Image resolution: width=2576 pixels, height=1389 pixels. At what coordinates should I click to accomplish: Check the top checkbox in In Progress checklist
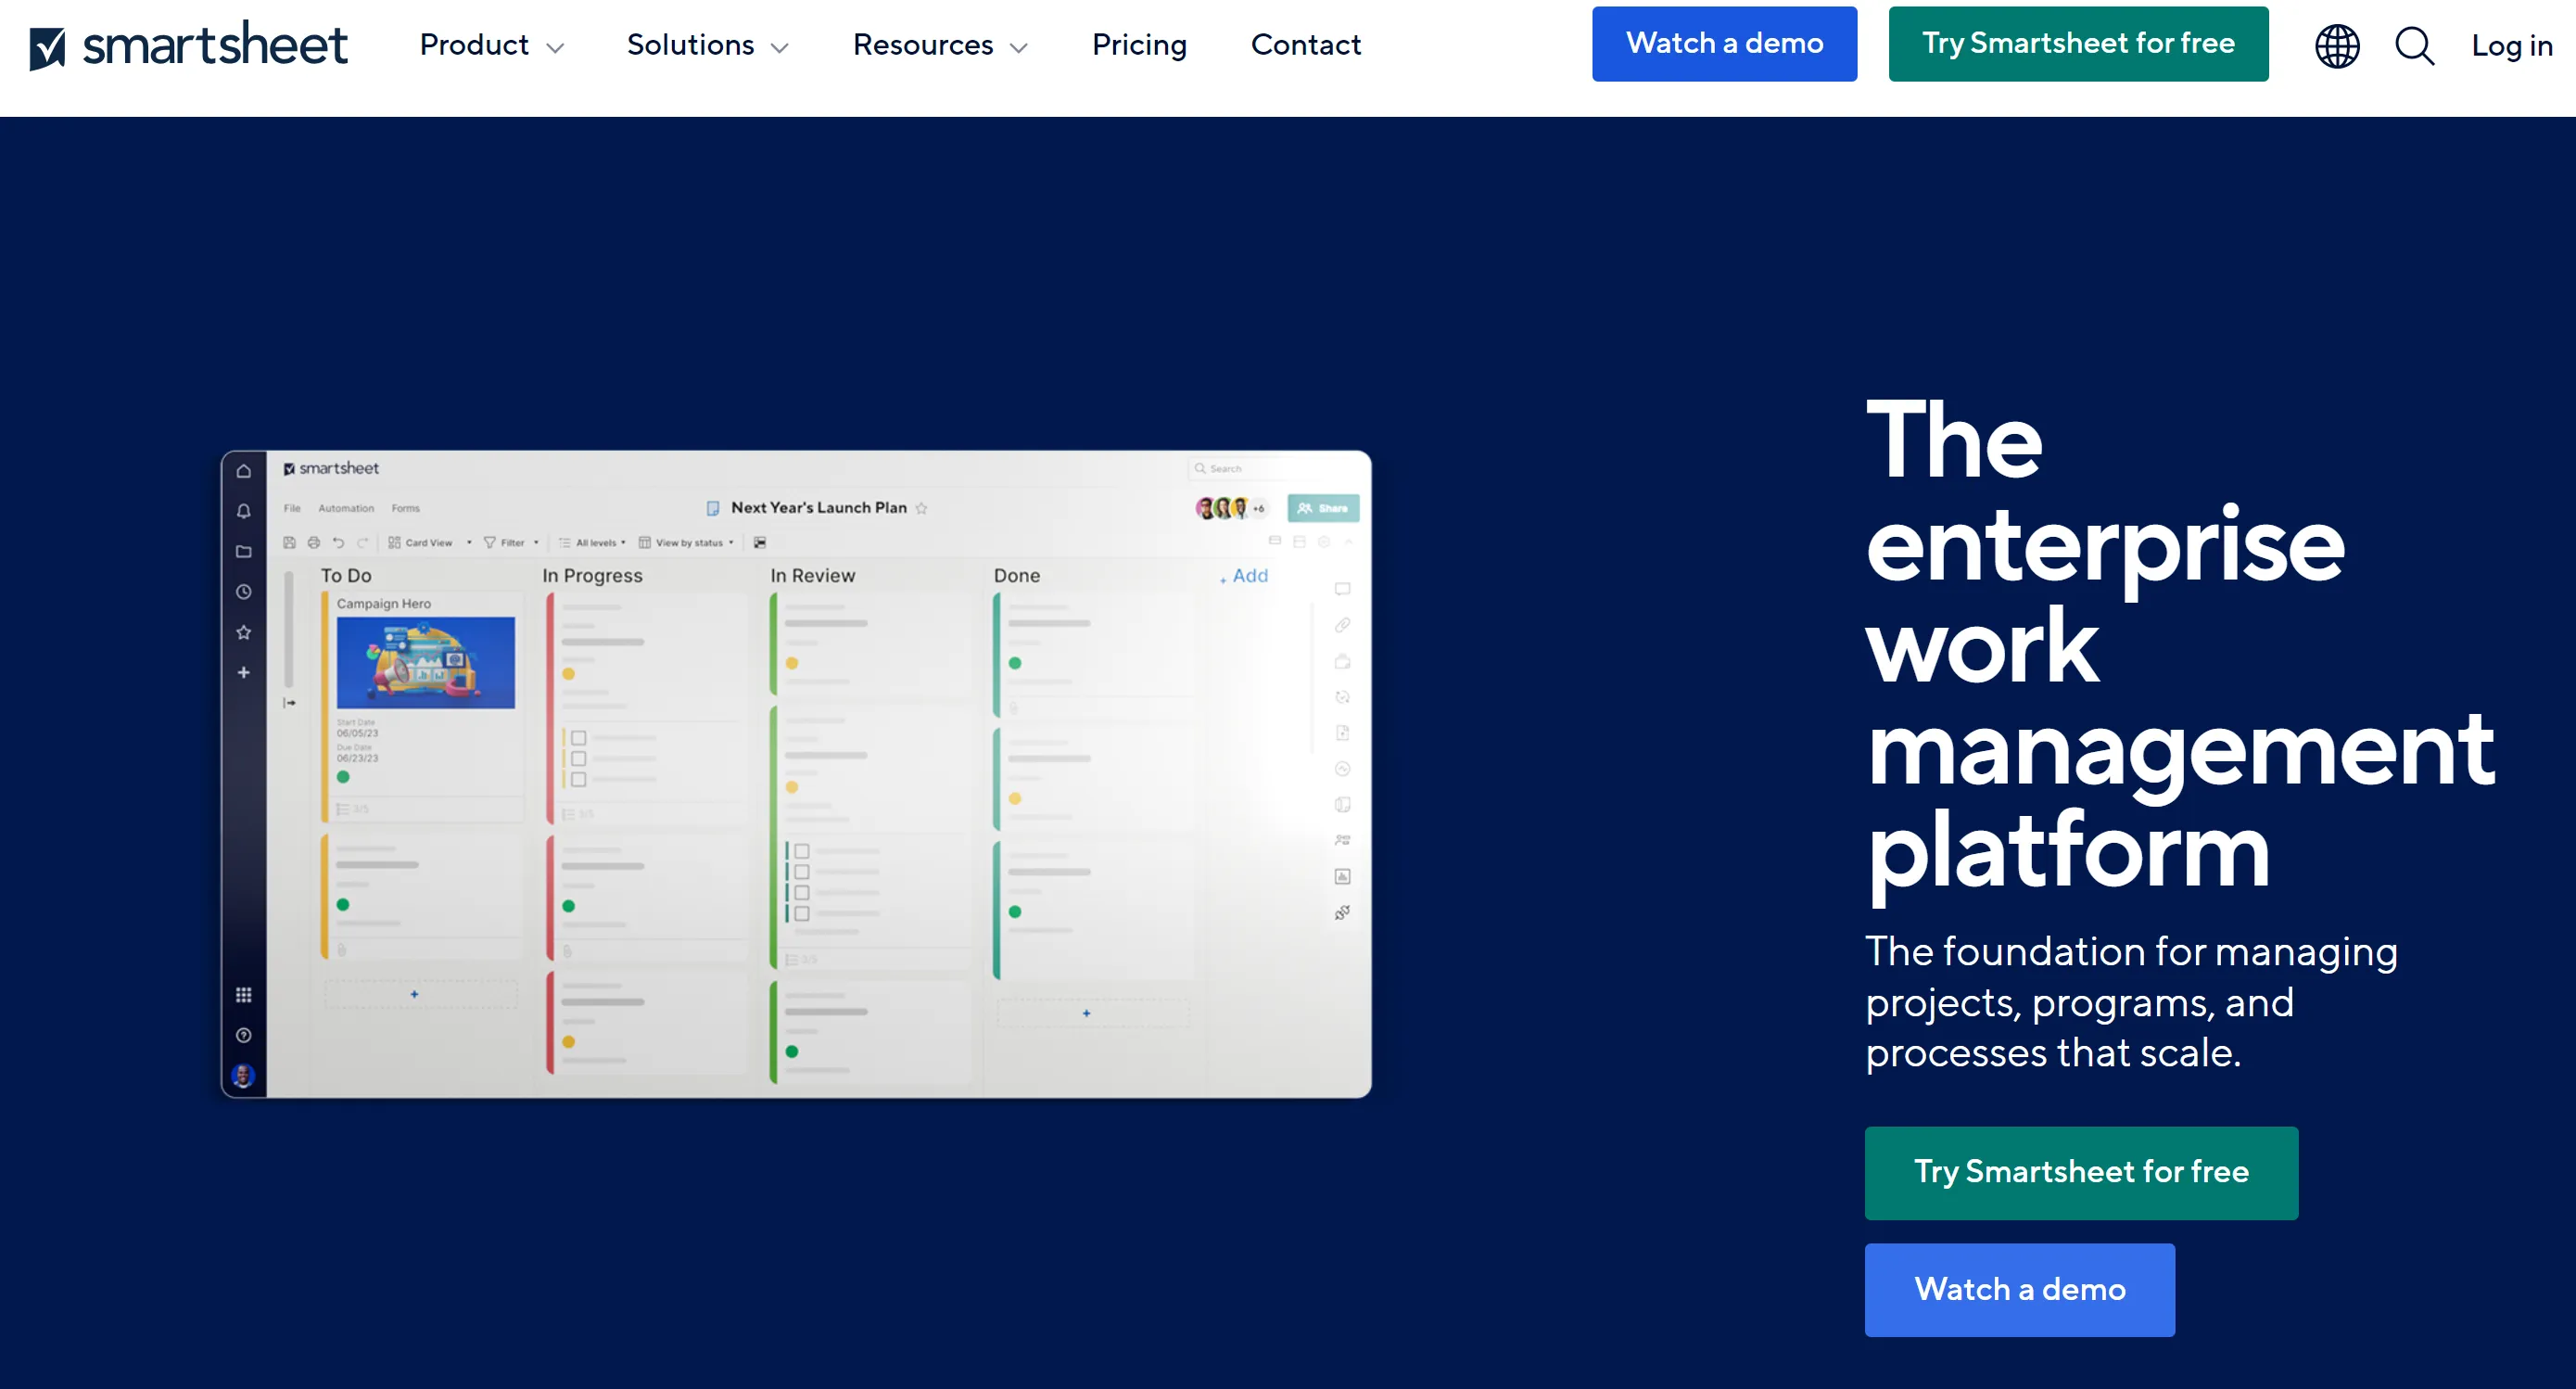pos(578,738)
